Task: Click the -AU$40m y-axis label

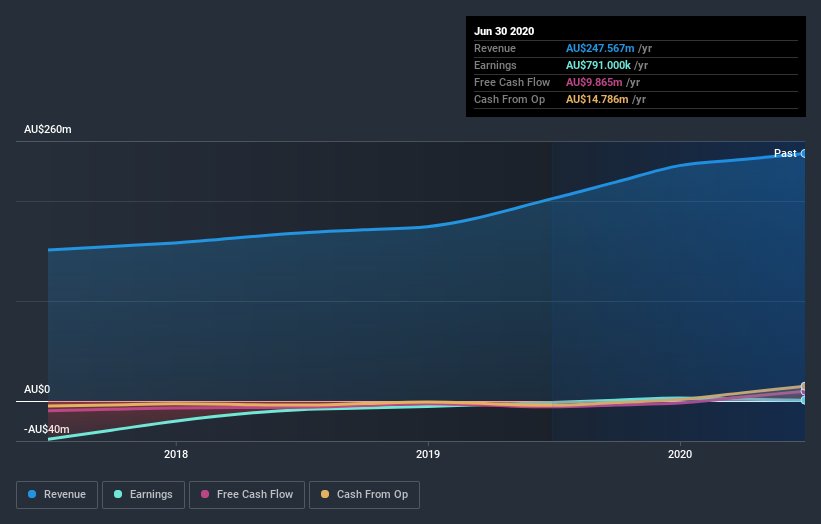Action: 47,429
